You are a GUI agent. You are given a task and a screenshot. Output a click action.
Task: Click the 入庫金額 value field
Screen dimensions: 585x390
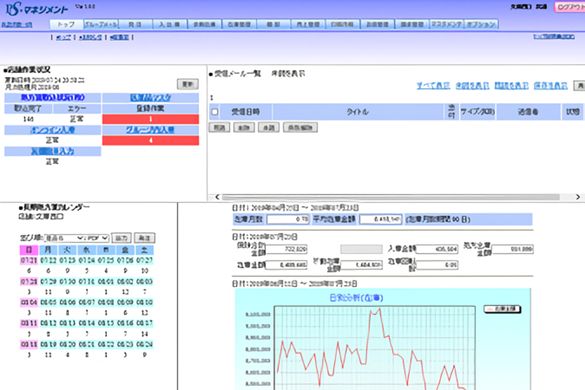[x=437, y=249]
